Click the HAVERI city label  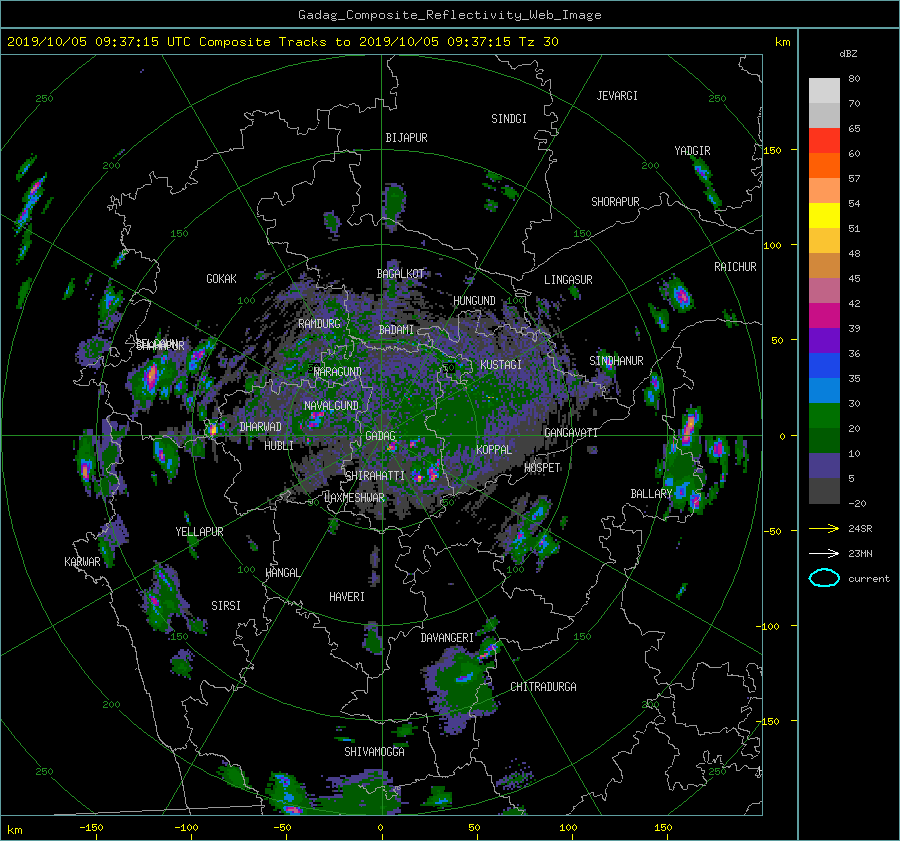pos(347,597)
